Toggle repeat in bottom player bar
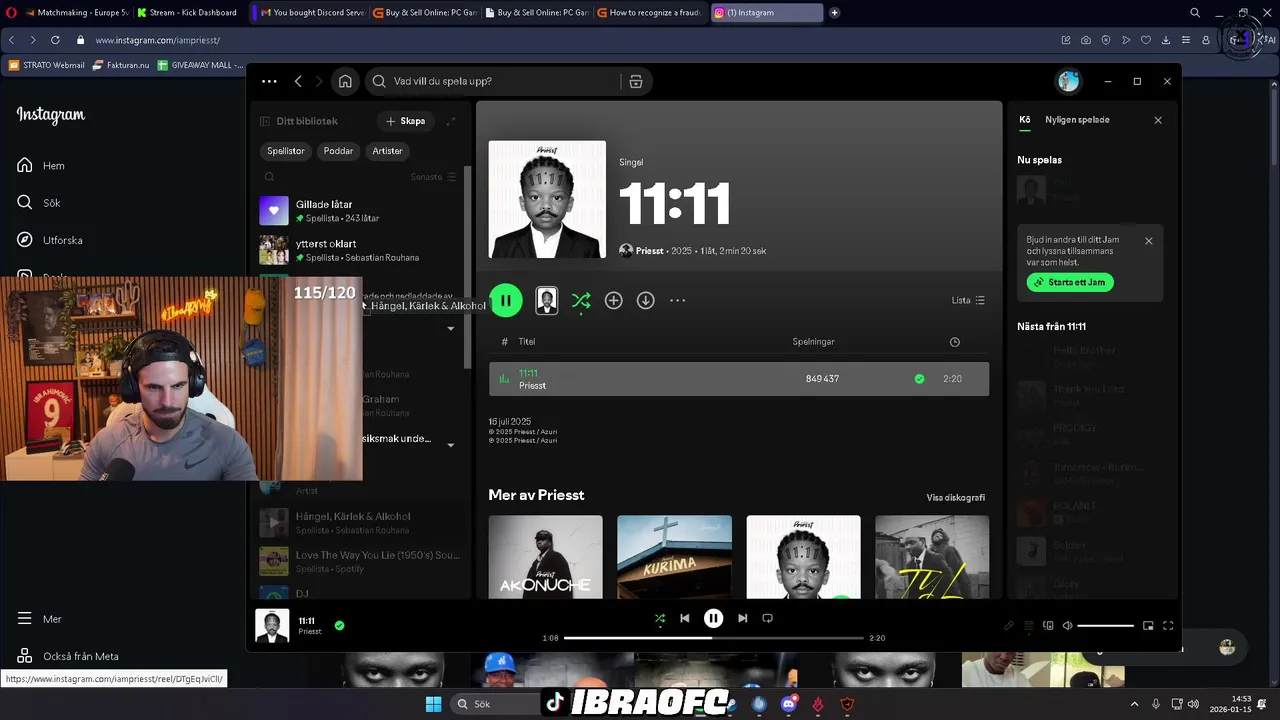This screenshot has height=720, width=1280. pos(767,618)
